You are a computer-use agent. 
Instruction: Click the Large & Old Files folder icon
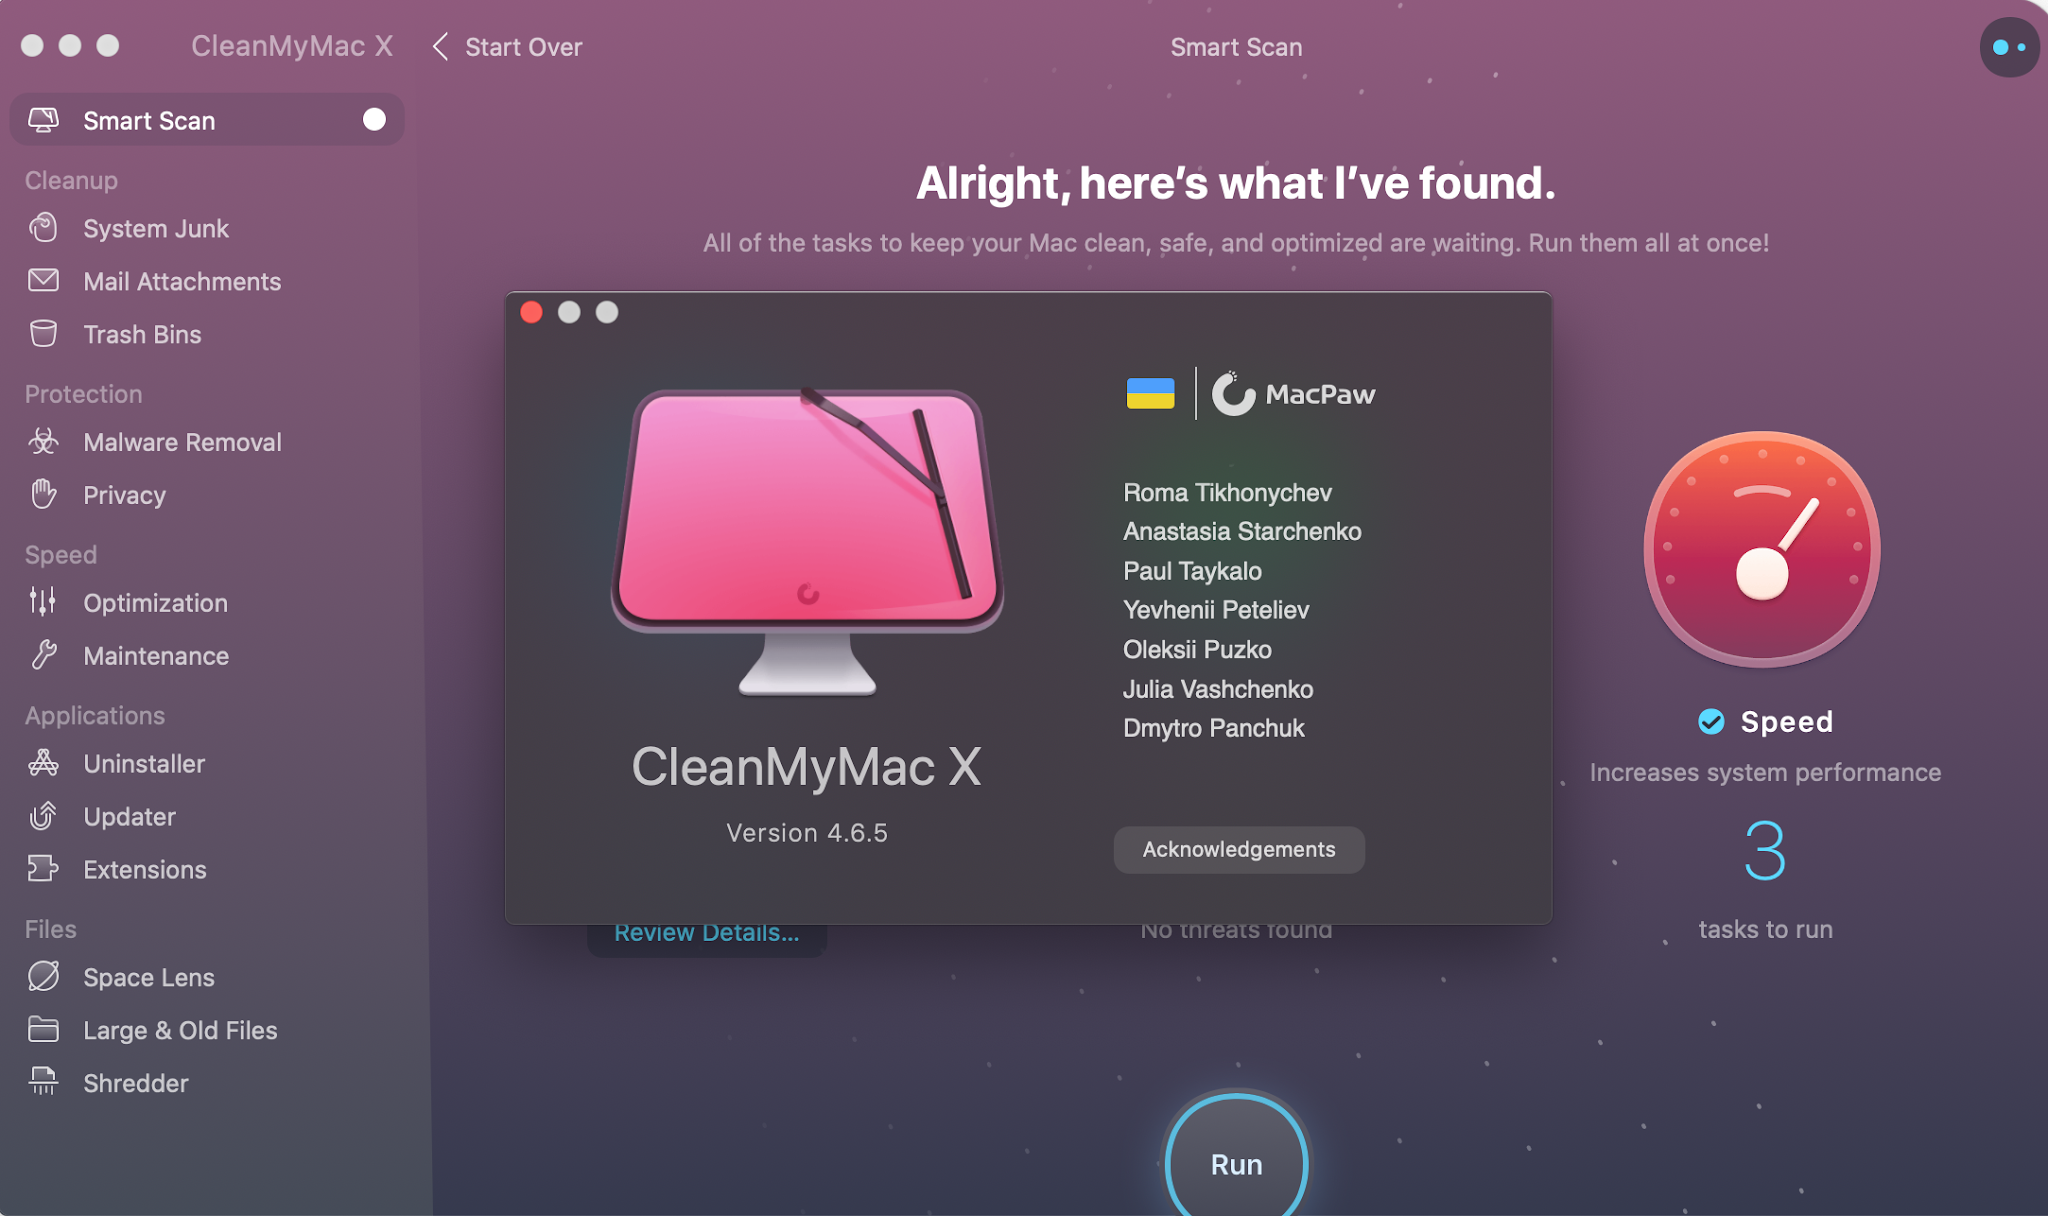click(x=43, y=1029)
